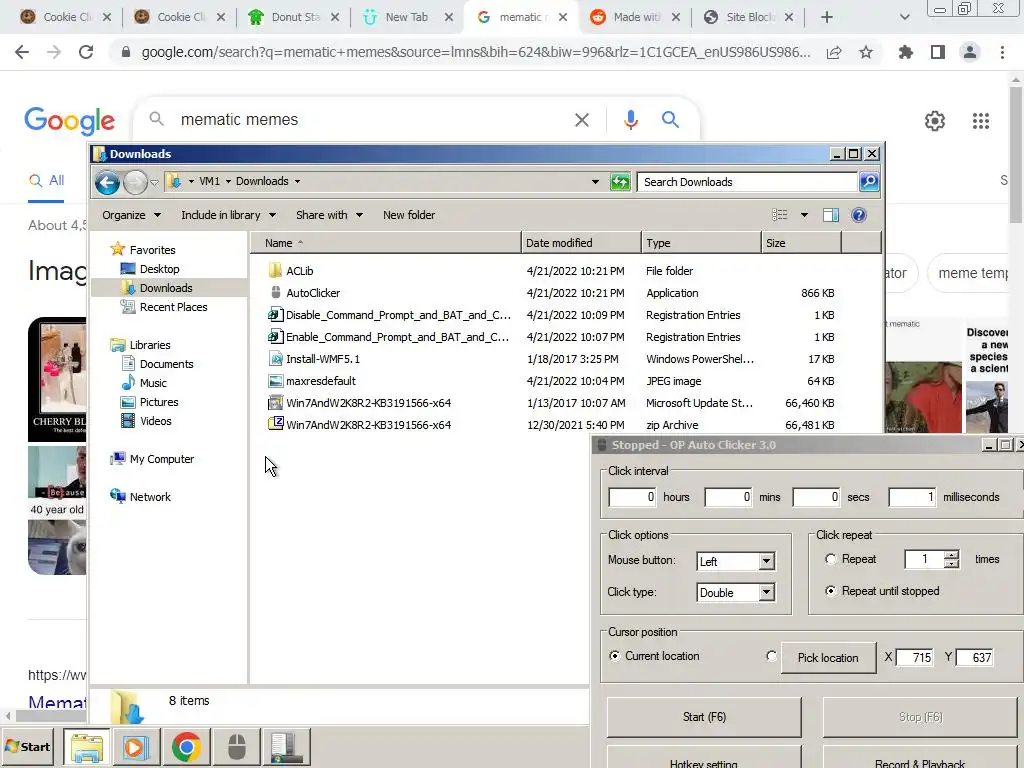Viewport: 1024px width, 768px height.
Task: Open the ACLib folder
Action: click(300, 271)
